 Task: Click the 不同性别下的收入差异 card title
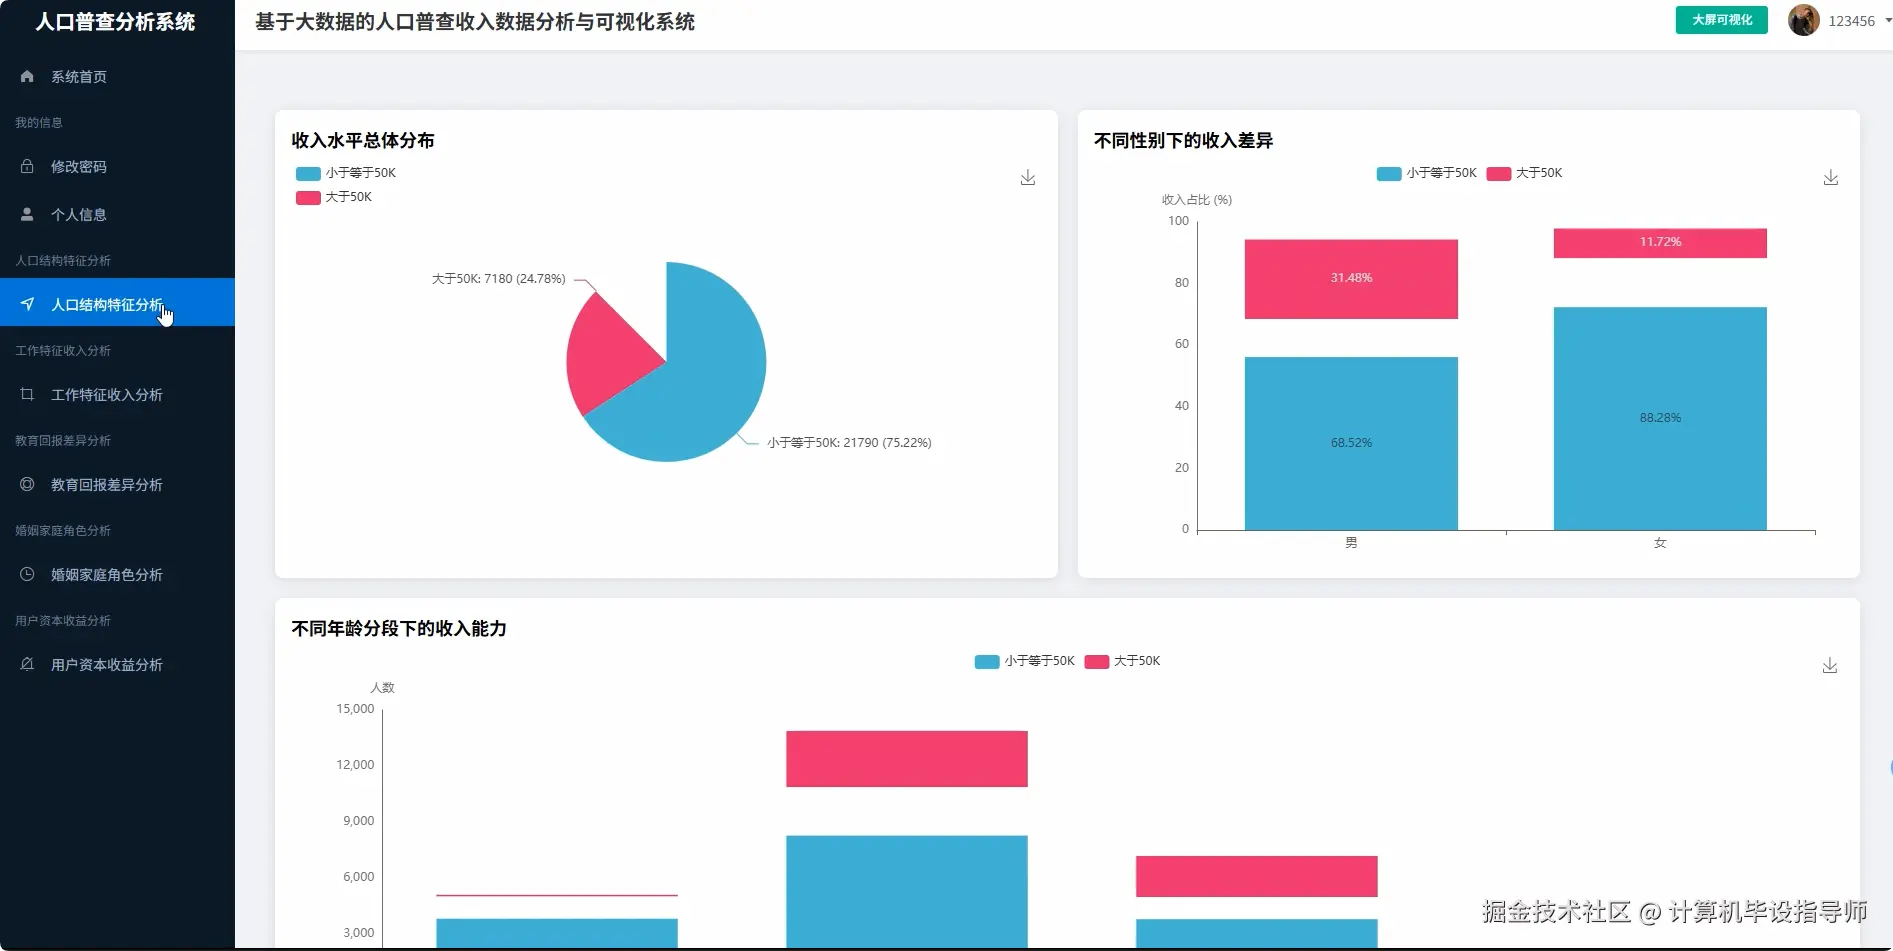click(x=1183, y=141)
